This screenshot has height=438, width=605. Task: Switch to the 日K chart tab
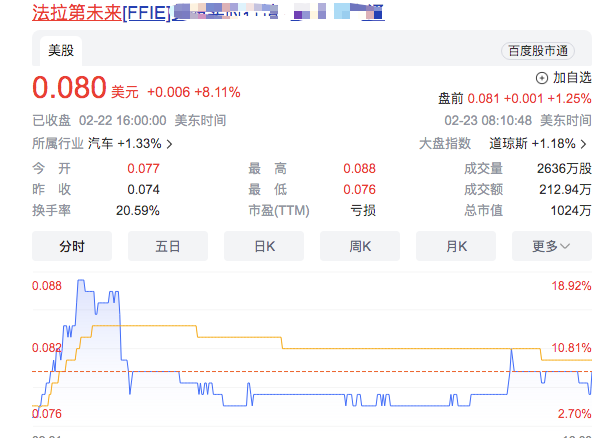264,246
